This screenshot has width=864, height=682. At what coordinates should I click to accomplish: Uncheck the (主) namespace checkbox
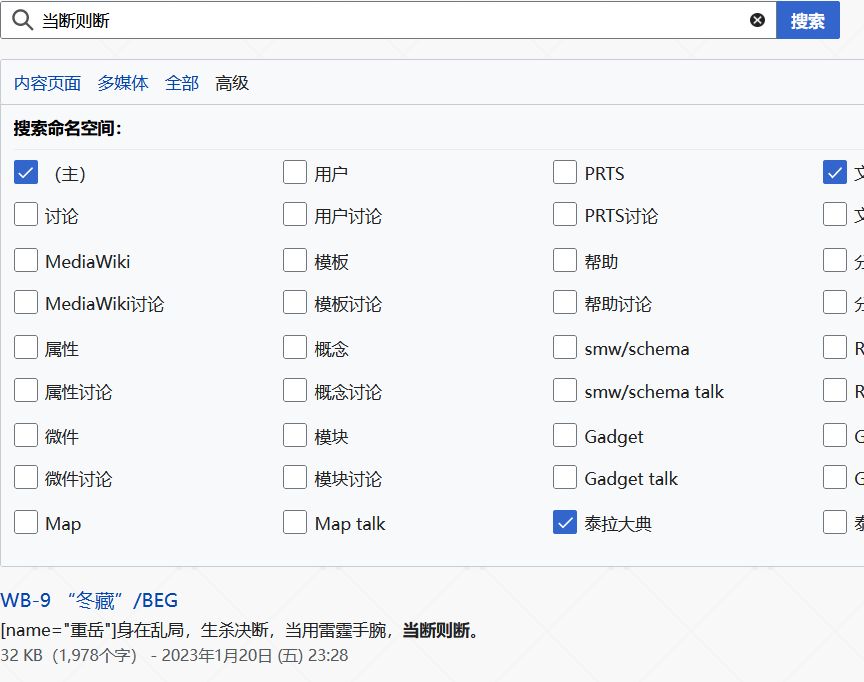tap(25, 172)
